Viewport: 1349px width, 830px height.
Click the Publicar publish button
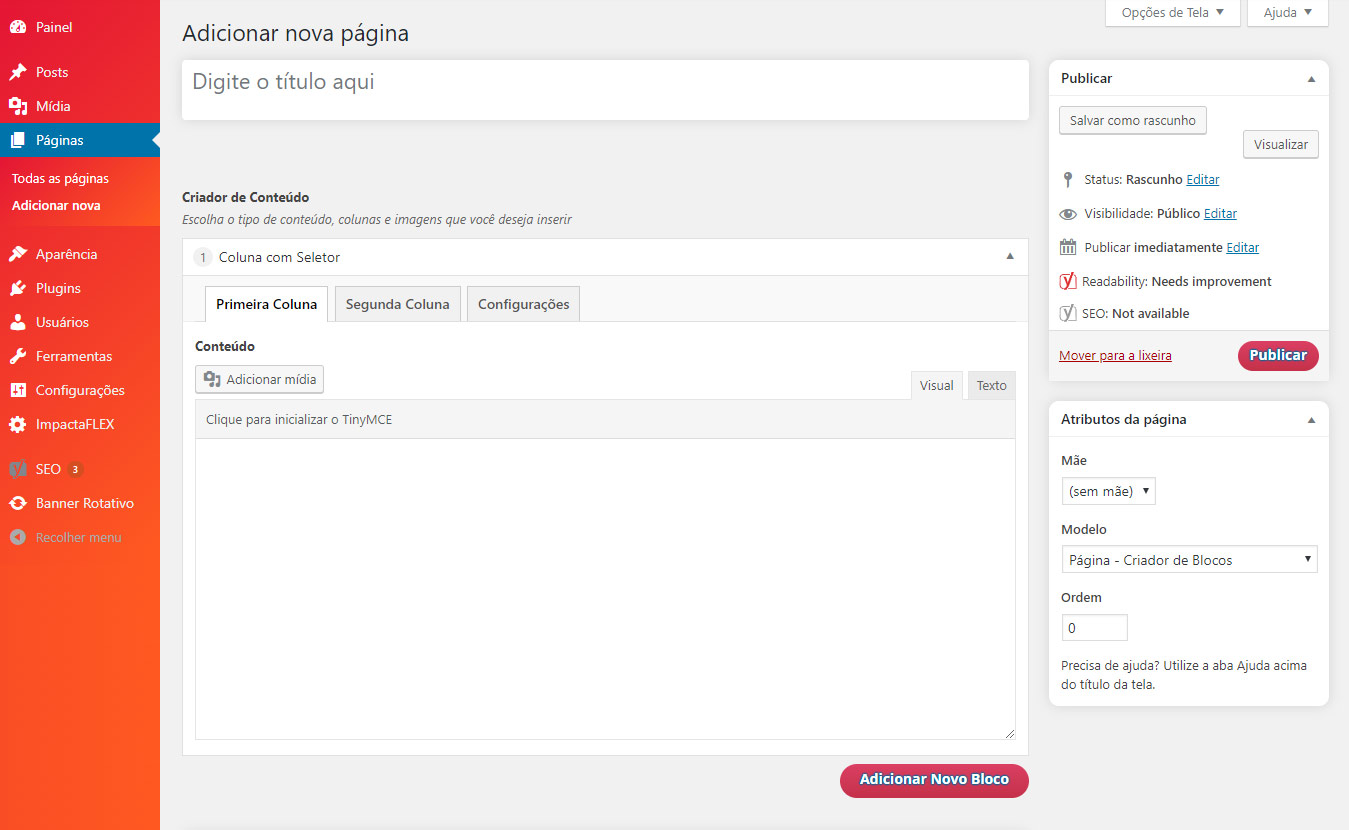tap(1278, 355)
